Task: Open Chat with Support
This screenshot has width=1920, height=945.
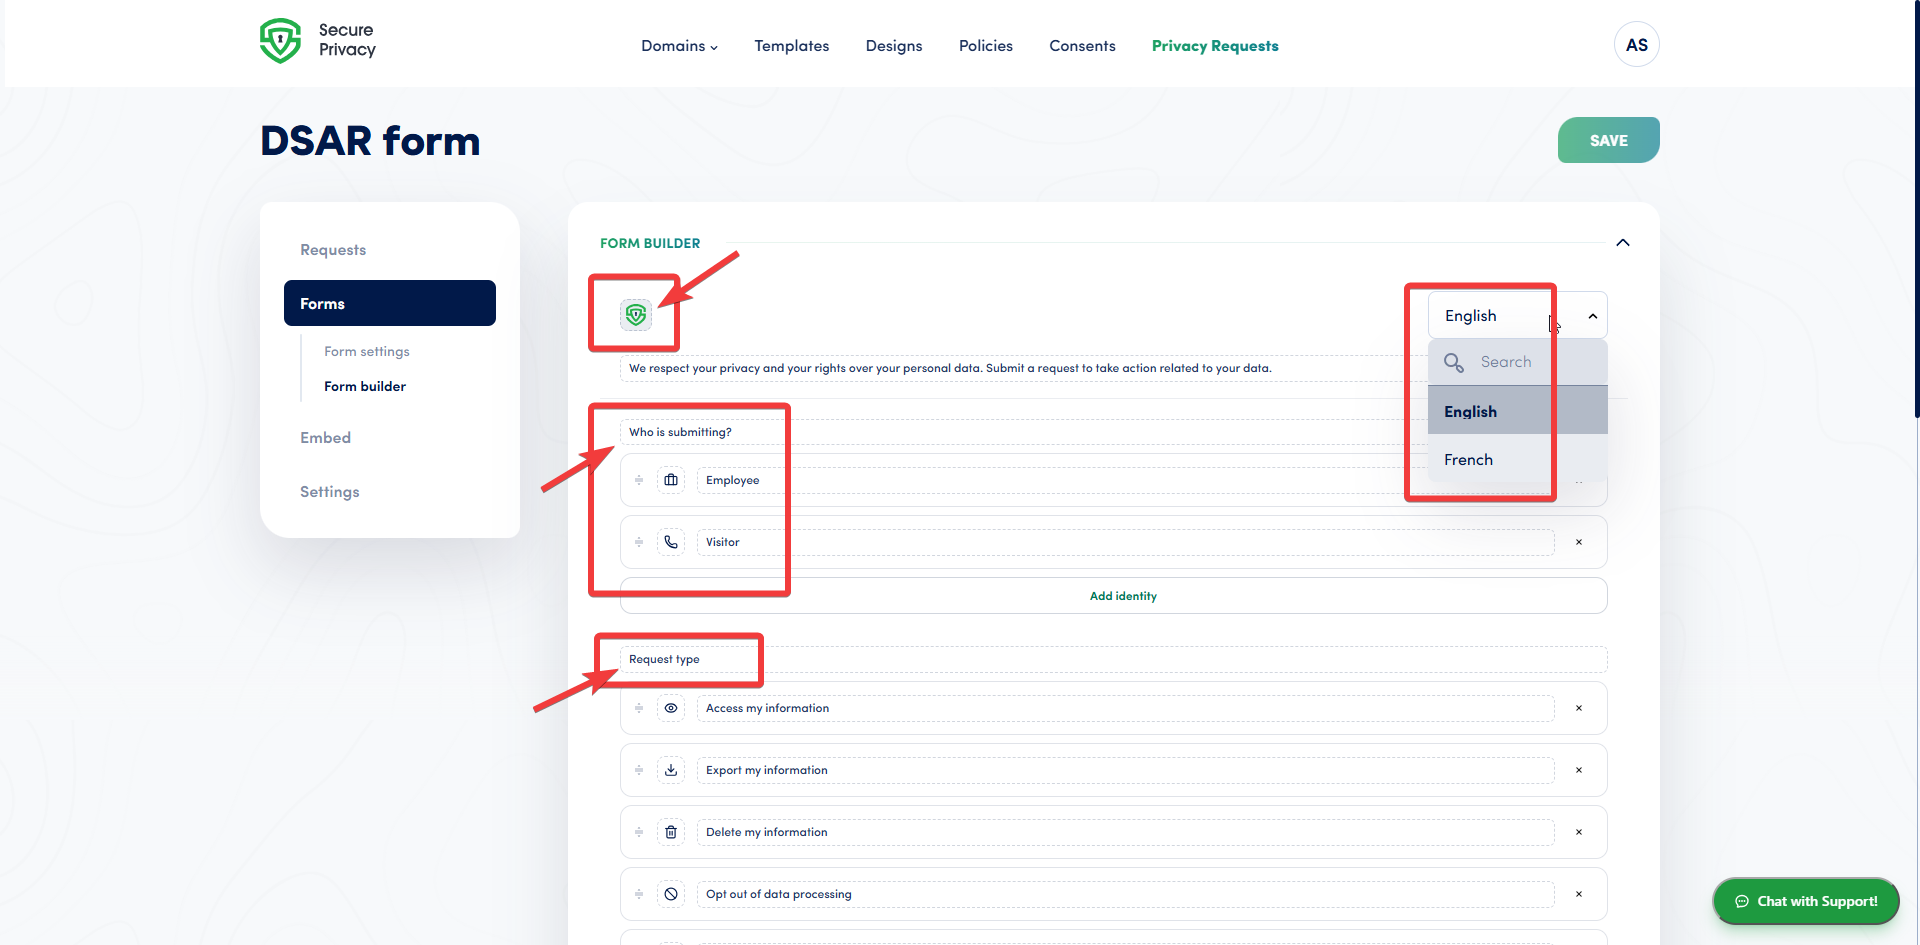Action: click(x=1806, y=901)
